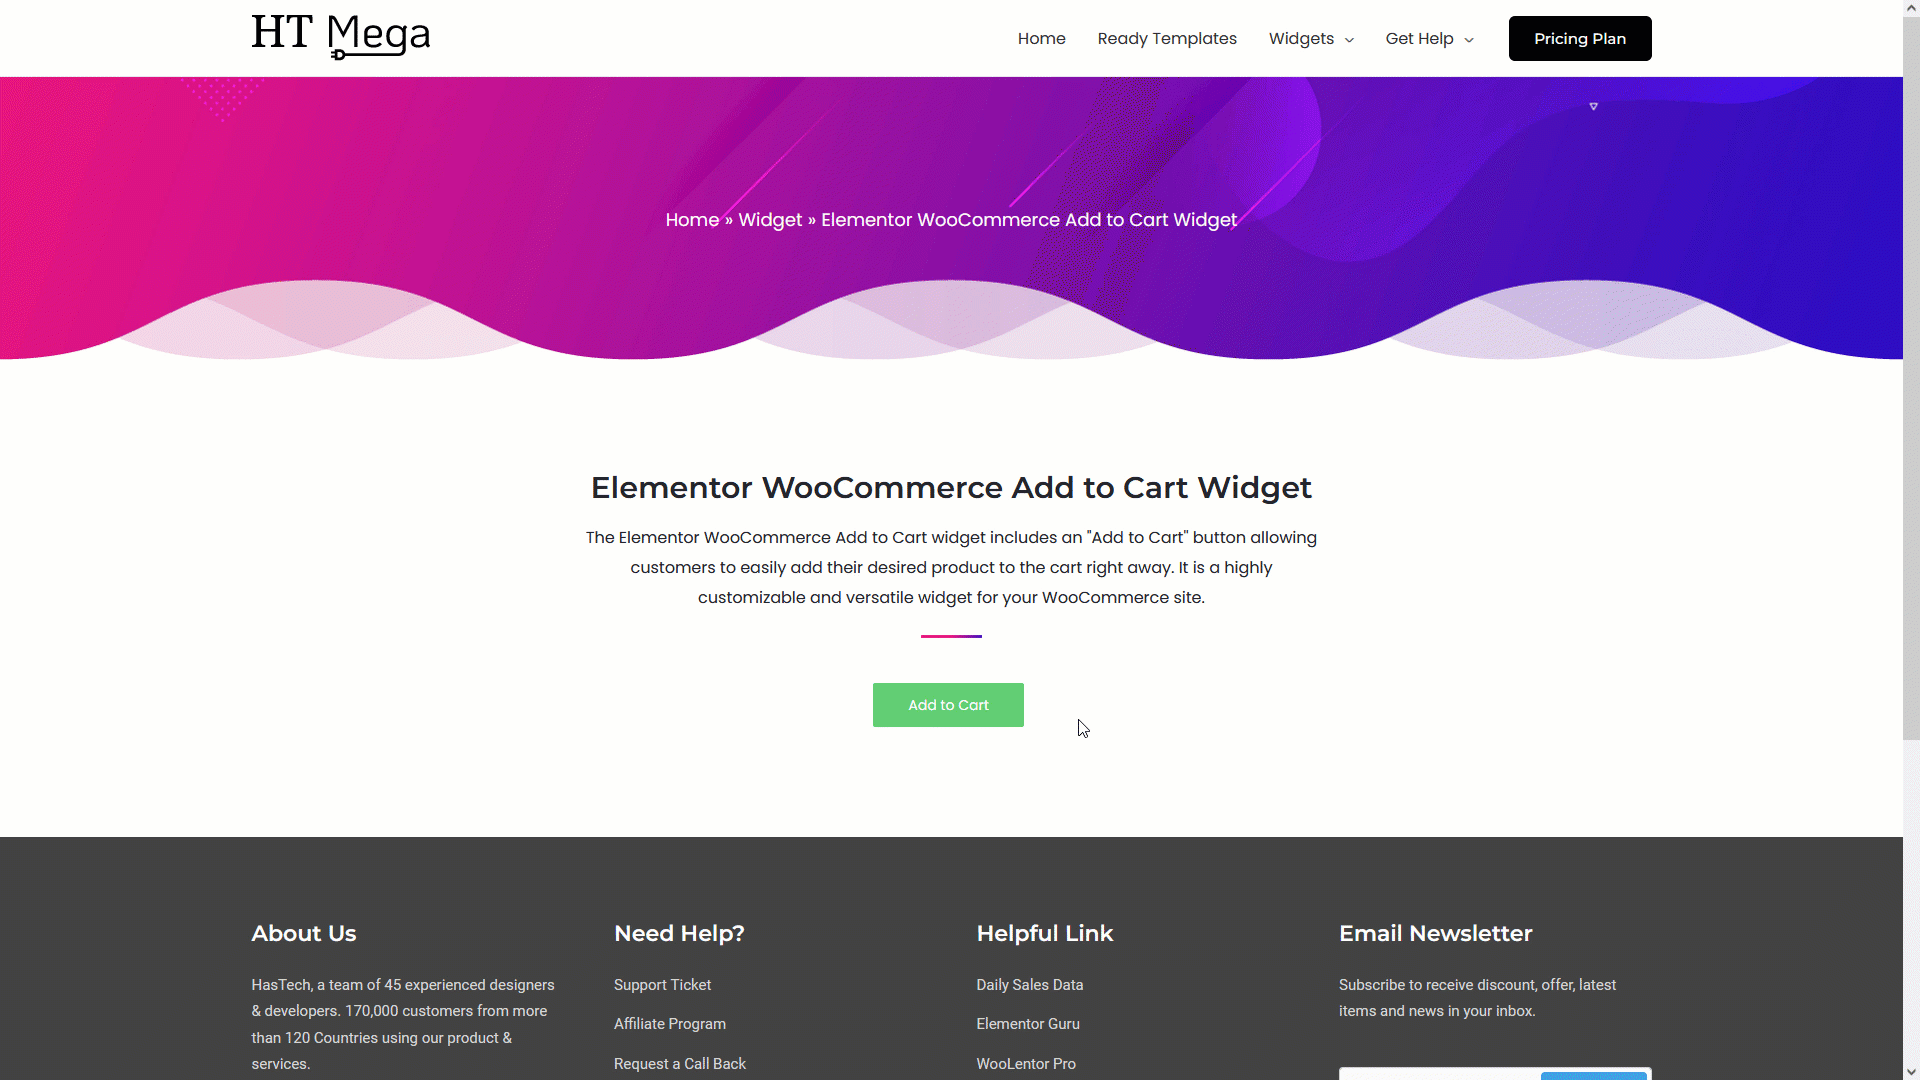Click the Affiliate Program link
This screenshot has height=1080, width=1920.
point(670,1023)
